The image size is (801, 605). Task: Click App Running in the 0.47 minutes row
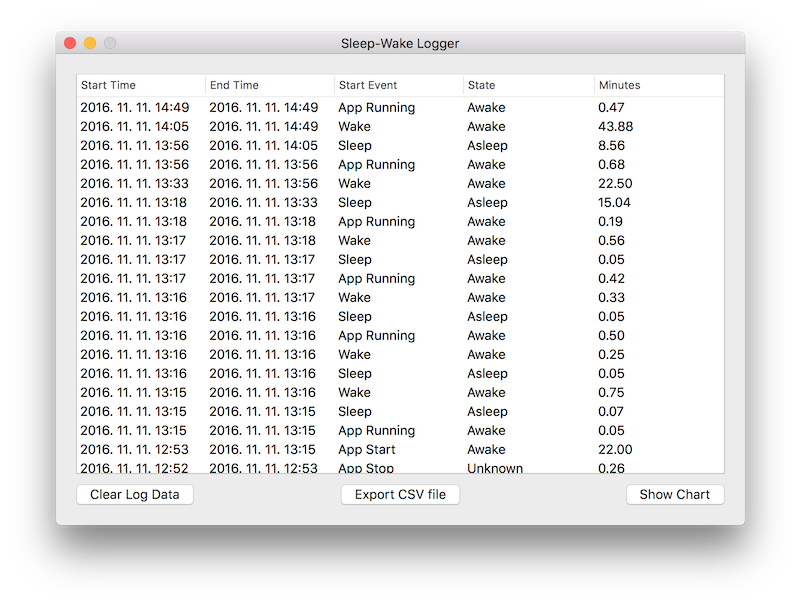point(376,108)
